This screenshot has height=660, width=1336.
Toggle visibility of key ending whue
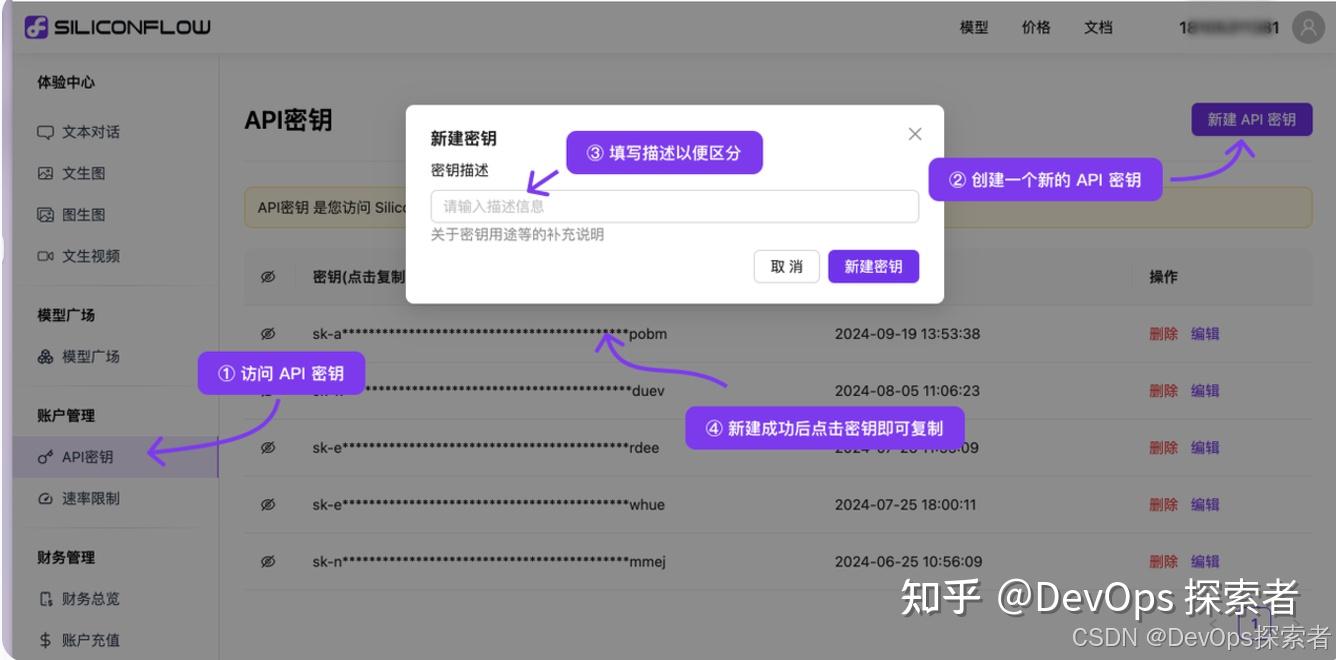tap(266, 504)
